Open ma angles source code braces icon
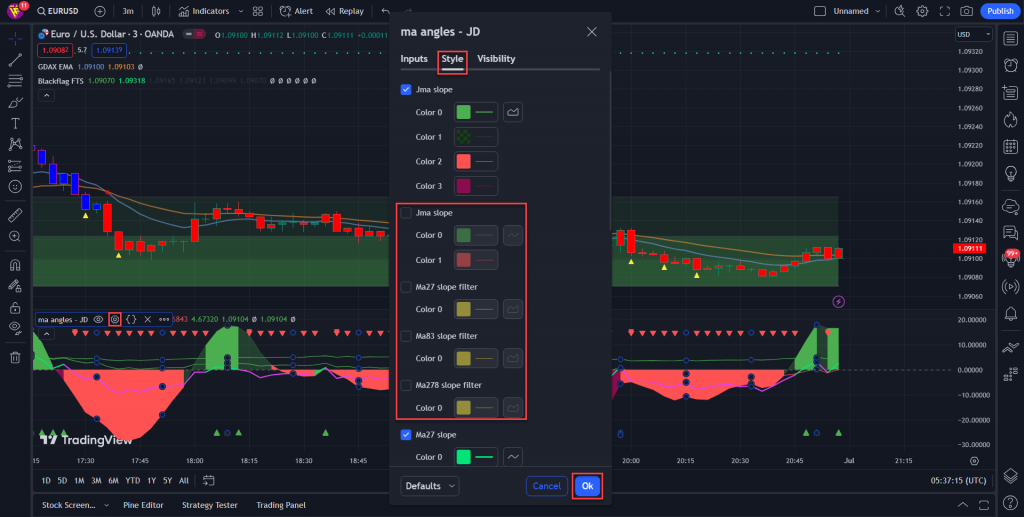 click(131, 319)
